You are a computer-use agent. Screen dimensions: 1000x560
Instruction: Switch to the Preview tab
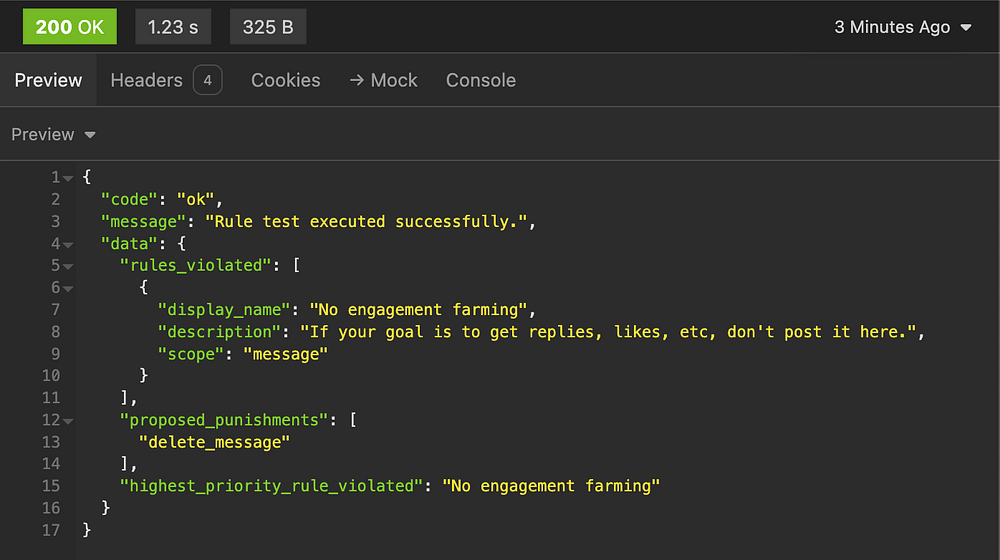(48, 80)
